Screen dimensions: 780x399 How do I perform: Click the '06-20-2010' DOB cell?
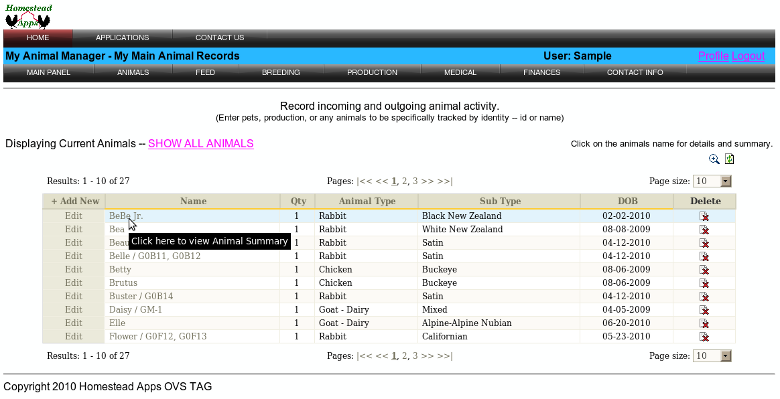pos(626,323)
